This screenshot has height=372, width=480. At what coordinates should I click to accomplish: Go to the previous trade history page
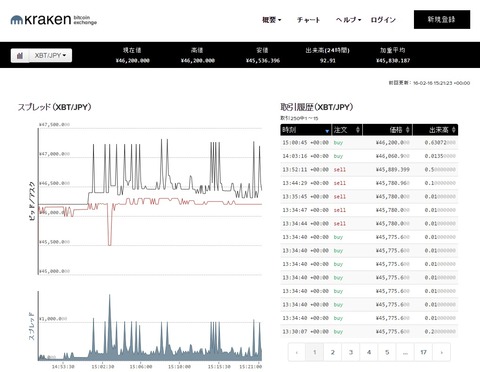pos(297,352)
